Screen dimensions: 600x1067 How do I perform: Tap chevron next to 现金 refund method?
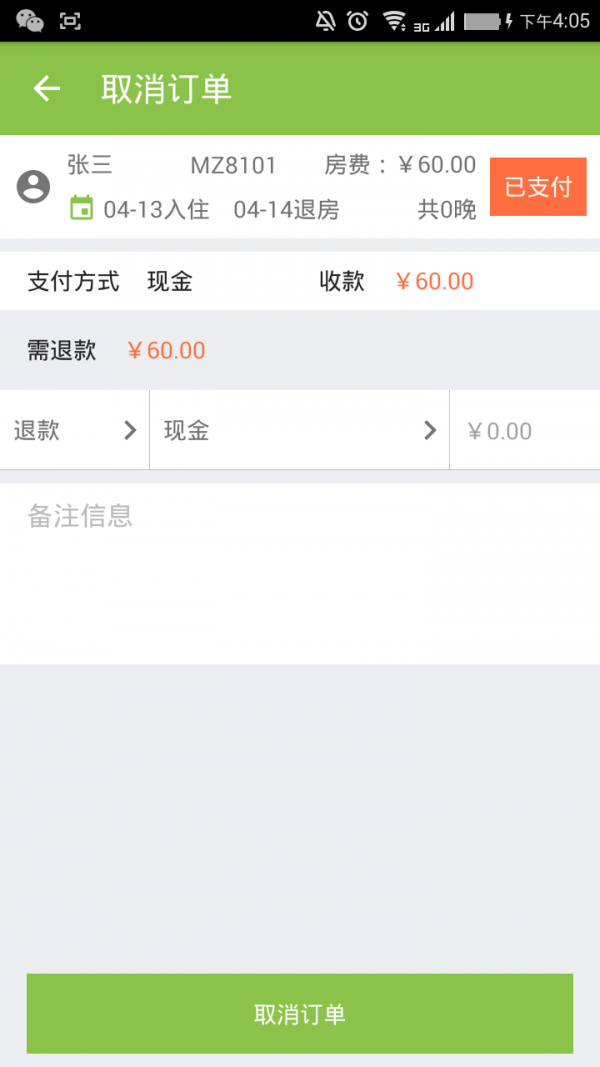[x=431, y=430]
